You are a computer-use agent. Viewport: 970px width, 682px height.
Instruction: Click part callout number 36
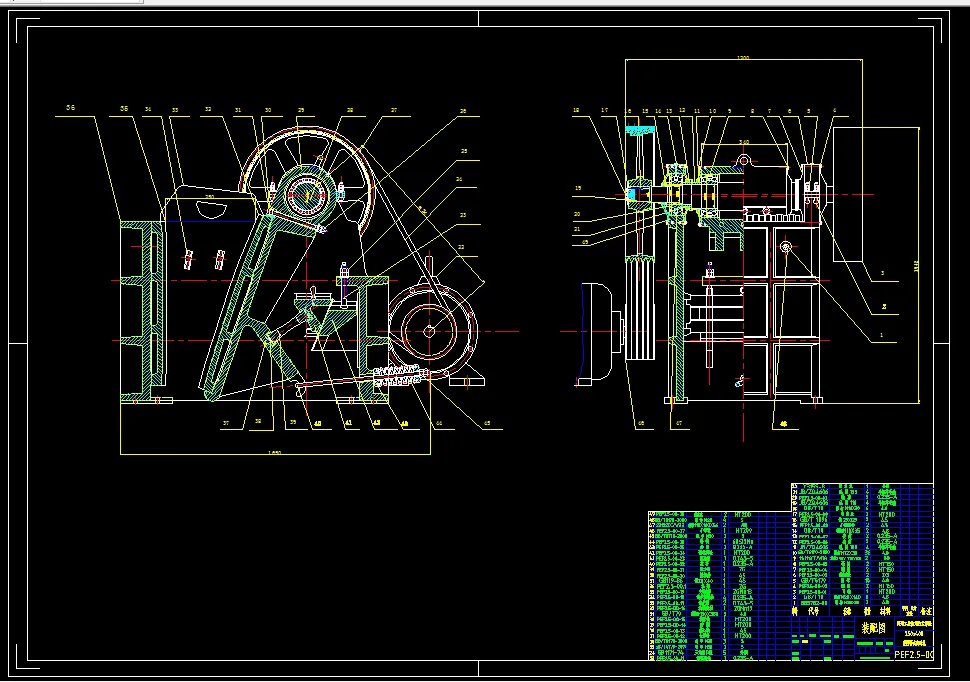pos(71,108)
